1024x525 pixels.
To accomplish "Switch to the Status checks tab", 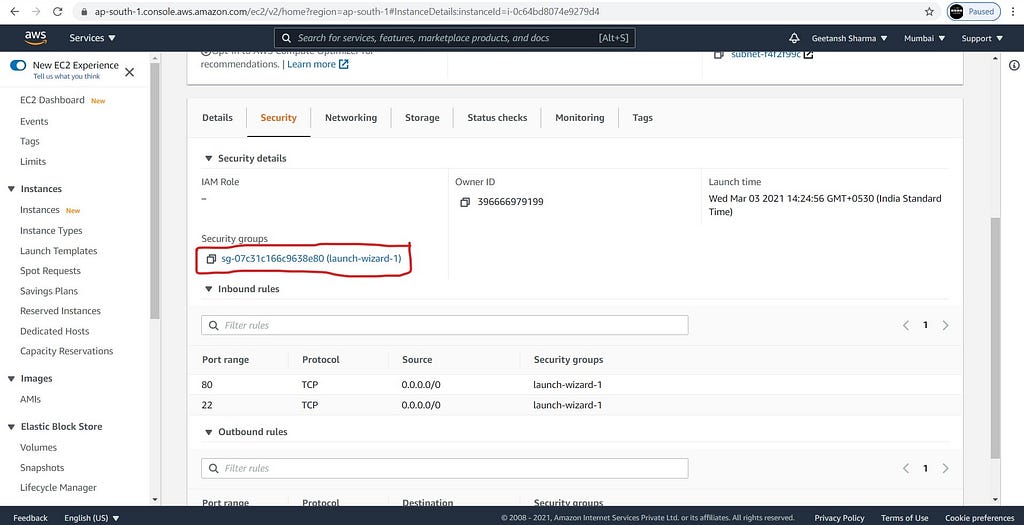I will (x=497, y=118).
